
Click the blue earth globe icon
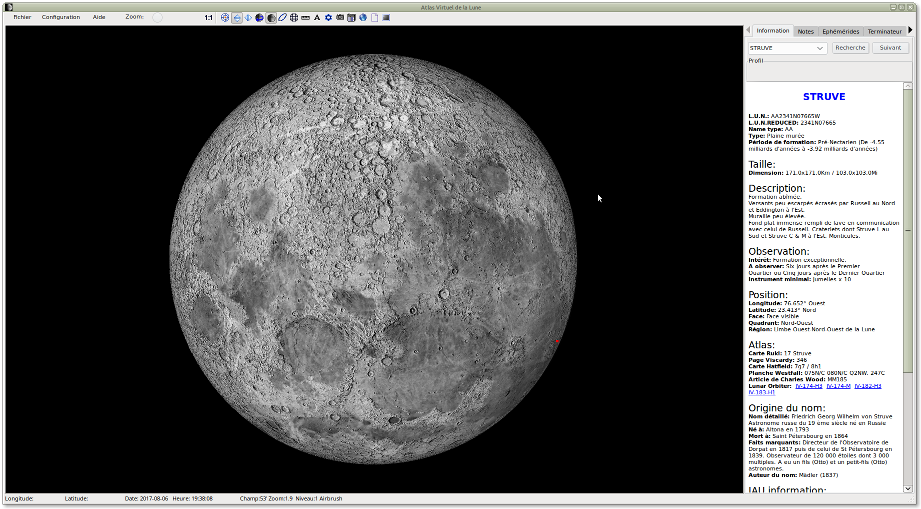363,18
